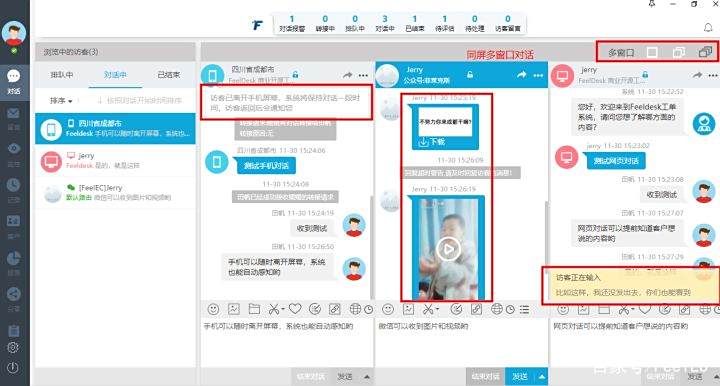Click the 对话报警 counter in top bar
Screen dimensions: 720x386
pyautogui.click(x=292, y=23)
